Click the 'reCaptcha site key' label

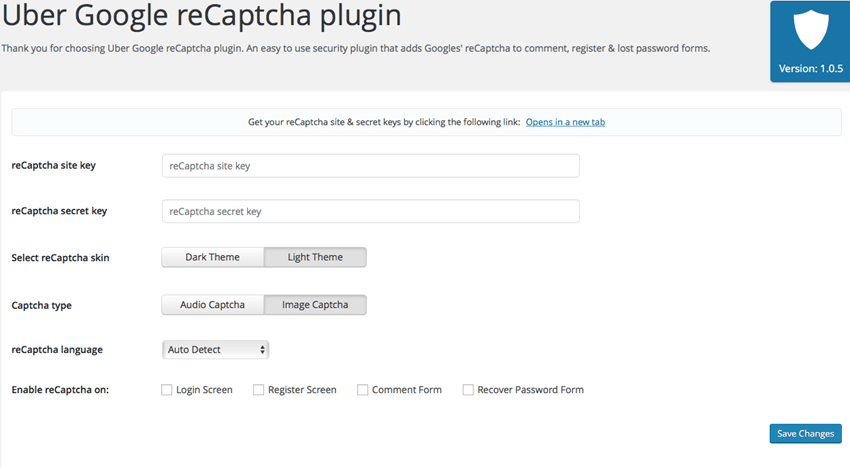tap(54, 165)
